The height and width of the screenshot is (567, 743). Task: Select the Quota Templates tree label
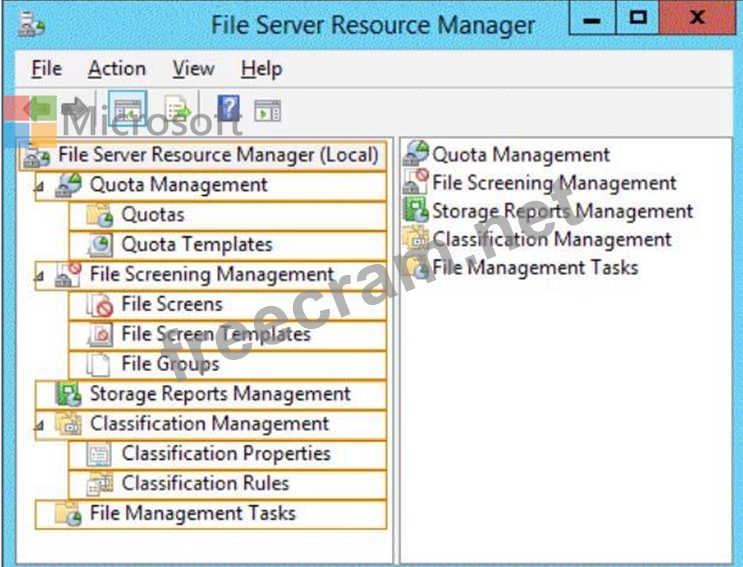(197, 245)
